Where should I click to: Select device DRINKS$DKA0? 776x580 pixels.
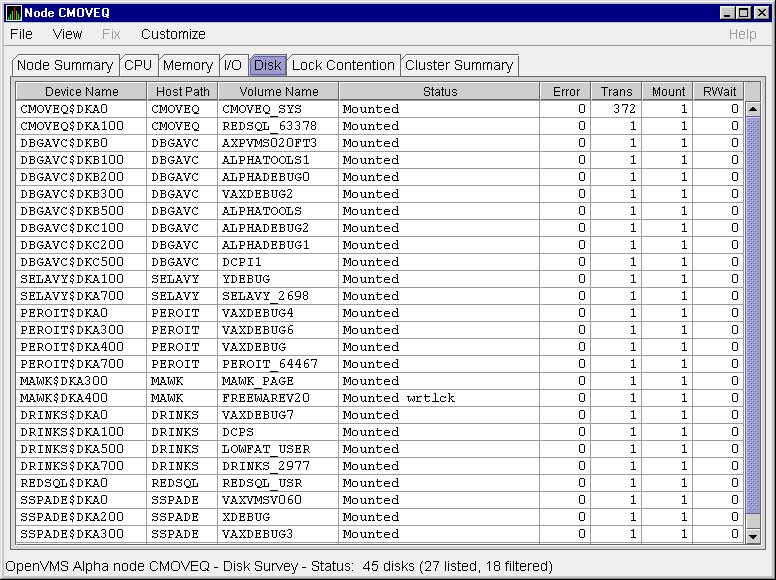click(64, 415)
